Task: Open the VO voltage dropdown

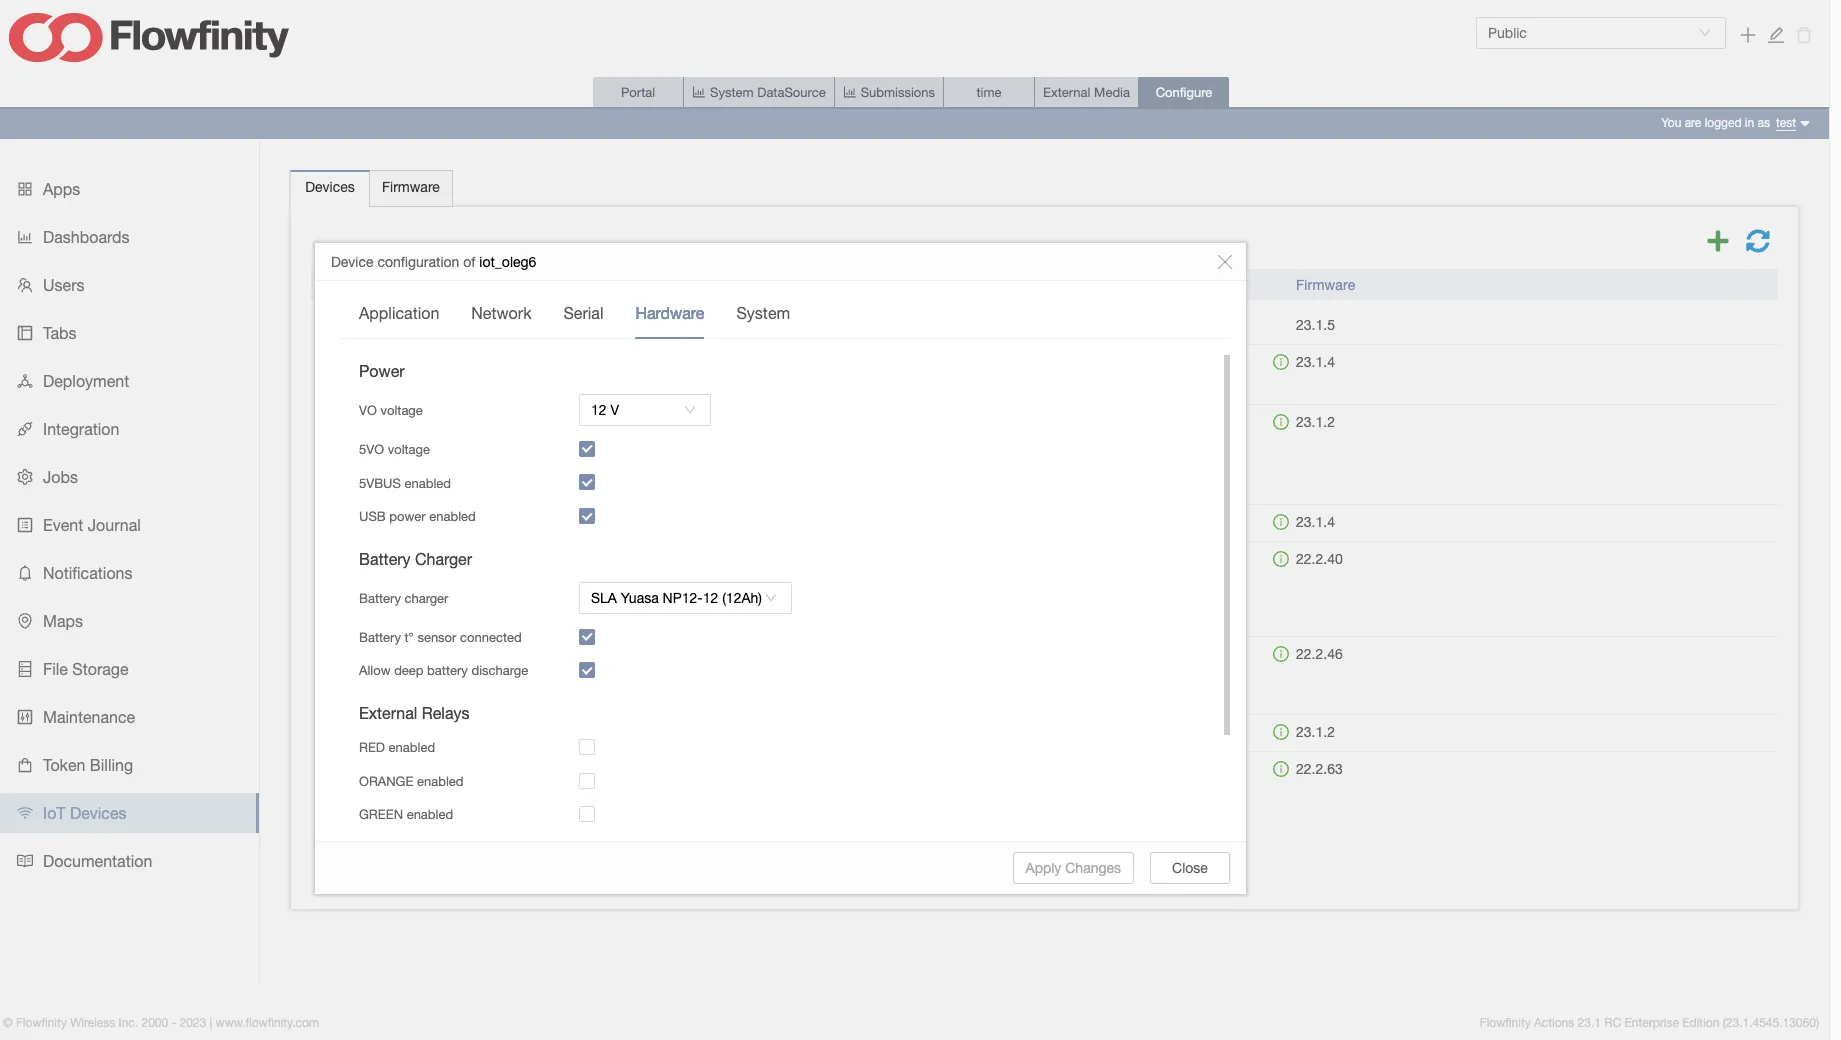Action: [644, 410]
